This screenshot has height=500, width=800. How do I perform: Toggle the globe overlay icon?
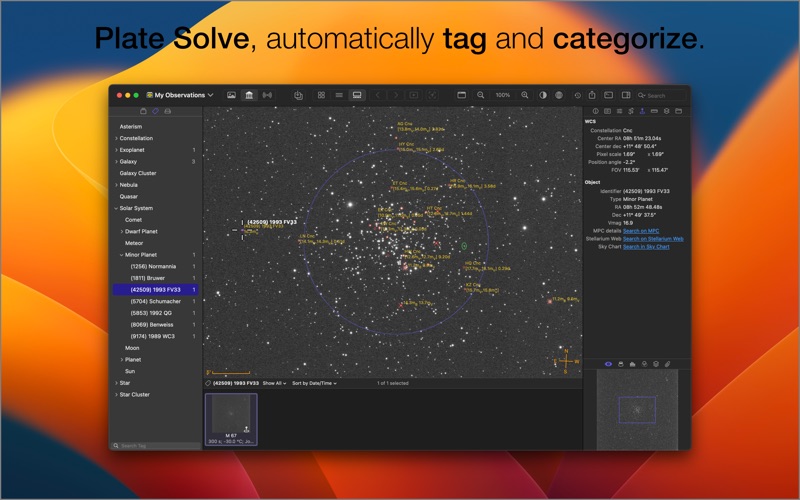click(x=559, y=95)
